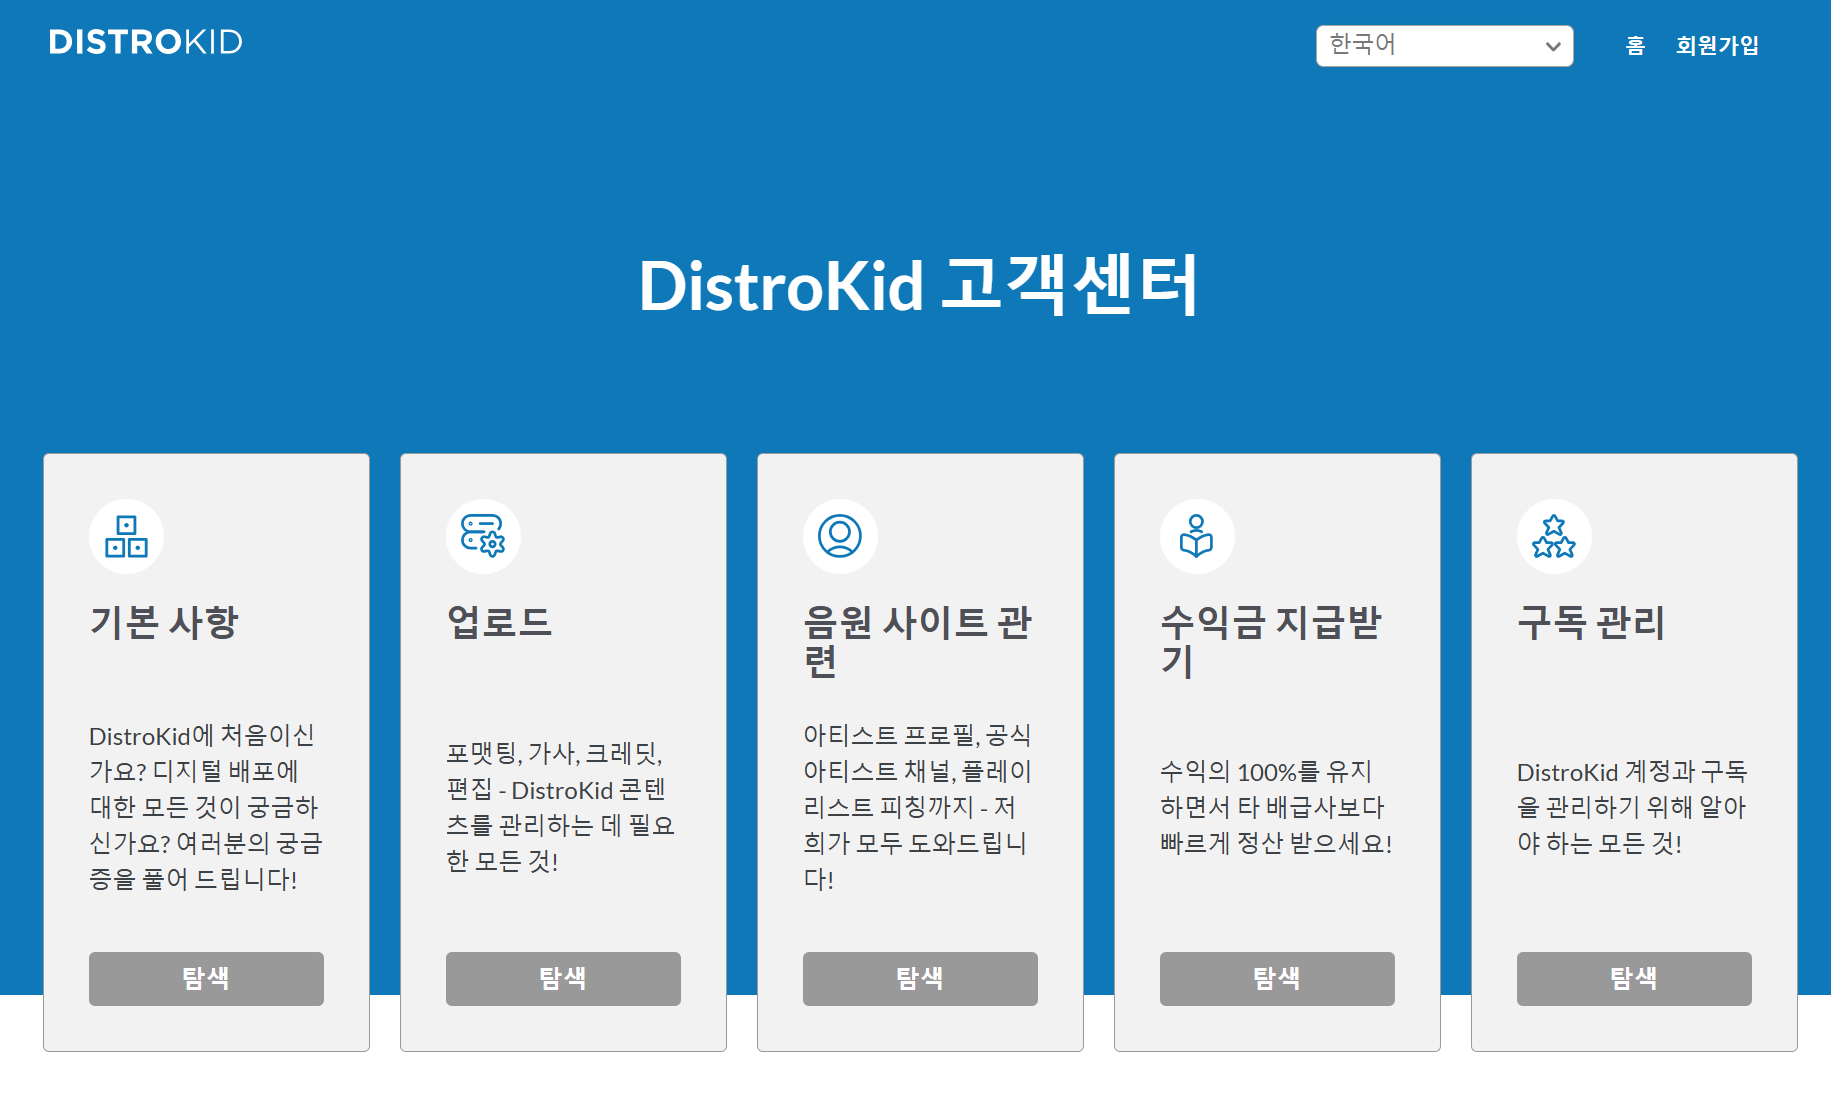This screenshot has height=1102, width=1831.
Task: Click the DistroKid 고객센터 page heading
Action: pyautogui.click(x=917, y=286)
